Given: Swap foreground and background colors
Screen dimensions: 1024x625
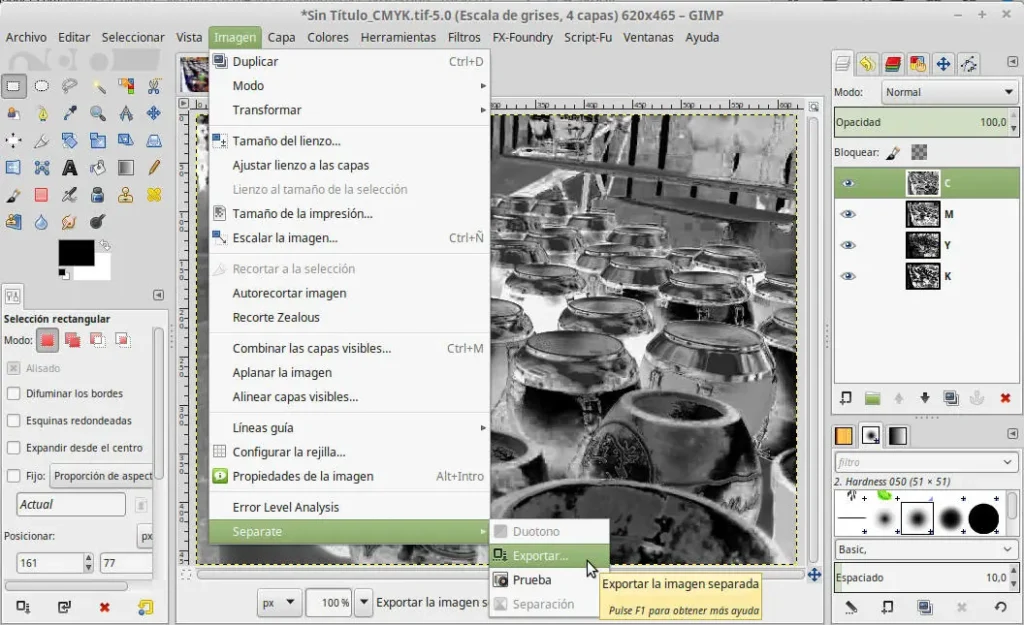Looking at the screenshot, I should point(104,245).
